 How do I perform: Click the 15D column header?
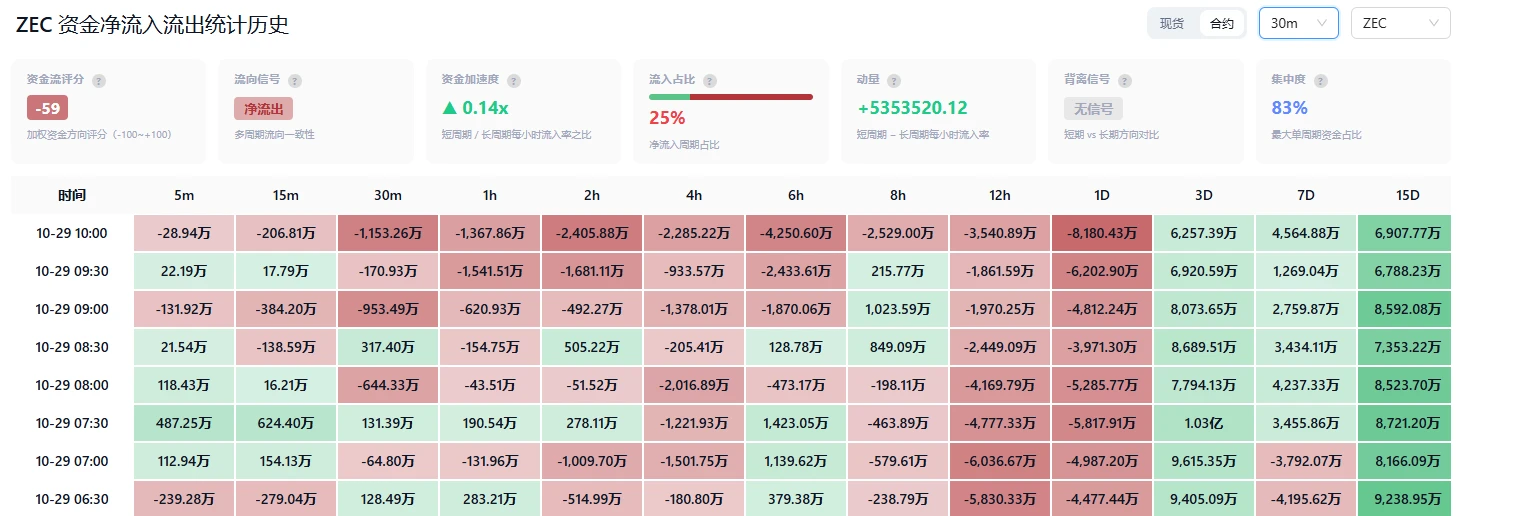point(1405,195)
